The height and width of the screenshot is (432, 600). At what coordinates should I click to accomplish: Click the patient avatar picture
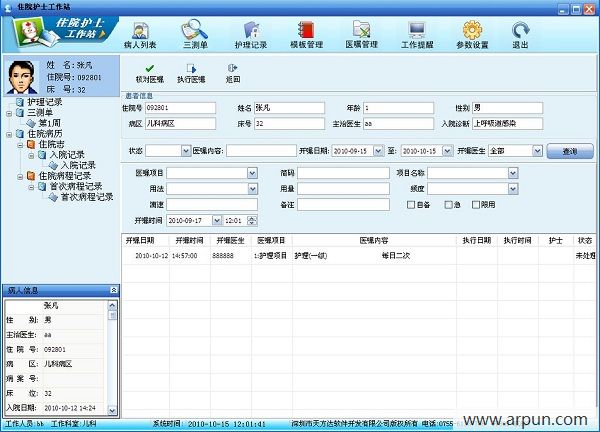coord(22,77)
